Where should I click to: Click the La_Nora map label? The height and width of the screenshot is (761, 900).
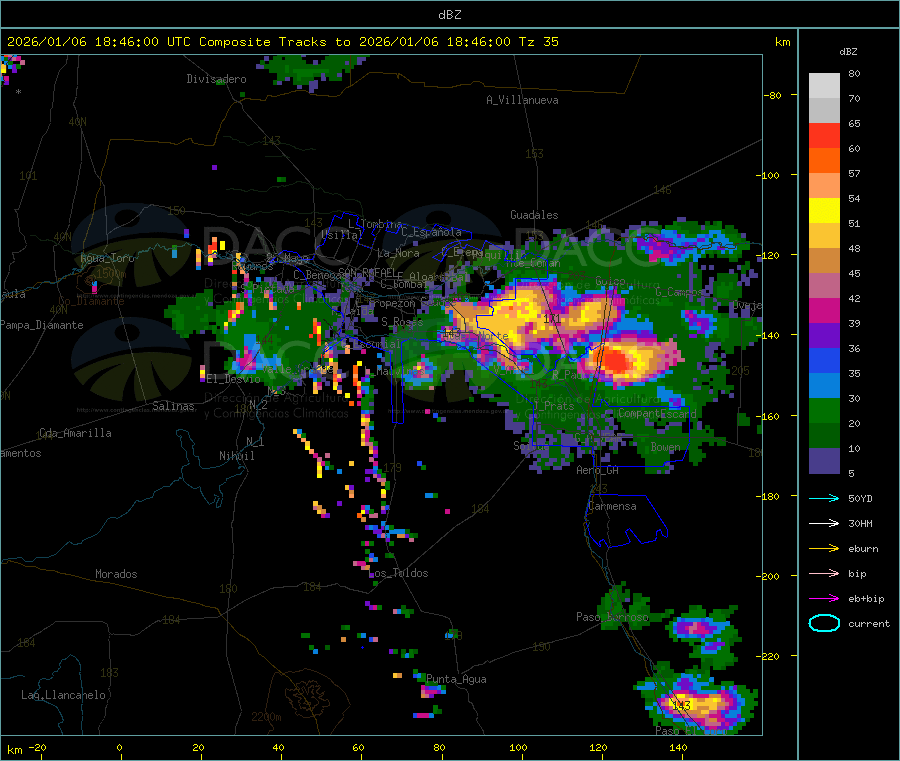[x=398, y=253]
